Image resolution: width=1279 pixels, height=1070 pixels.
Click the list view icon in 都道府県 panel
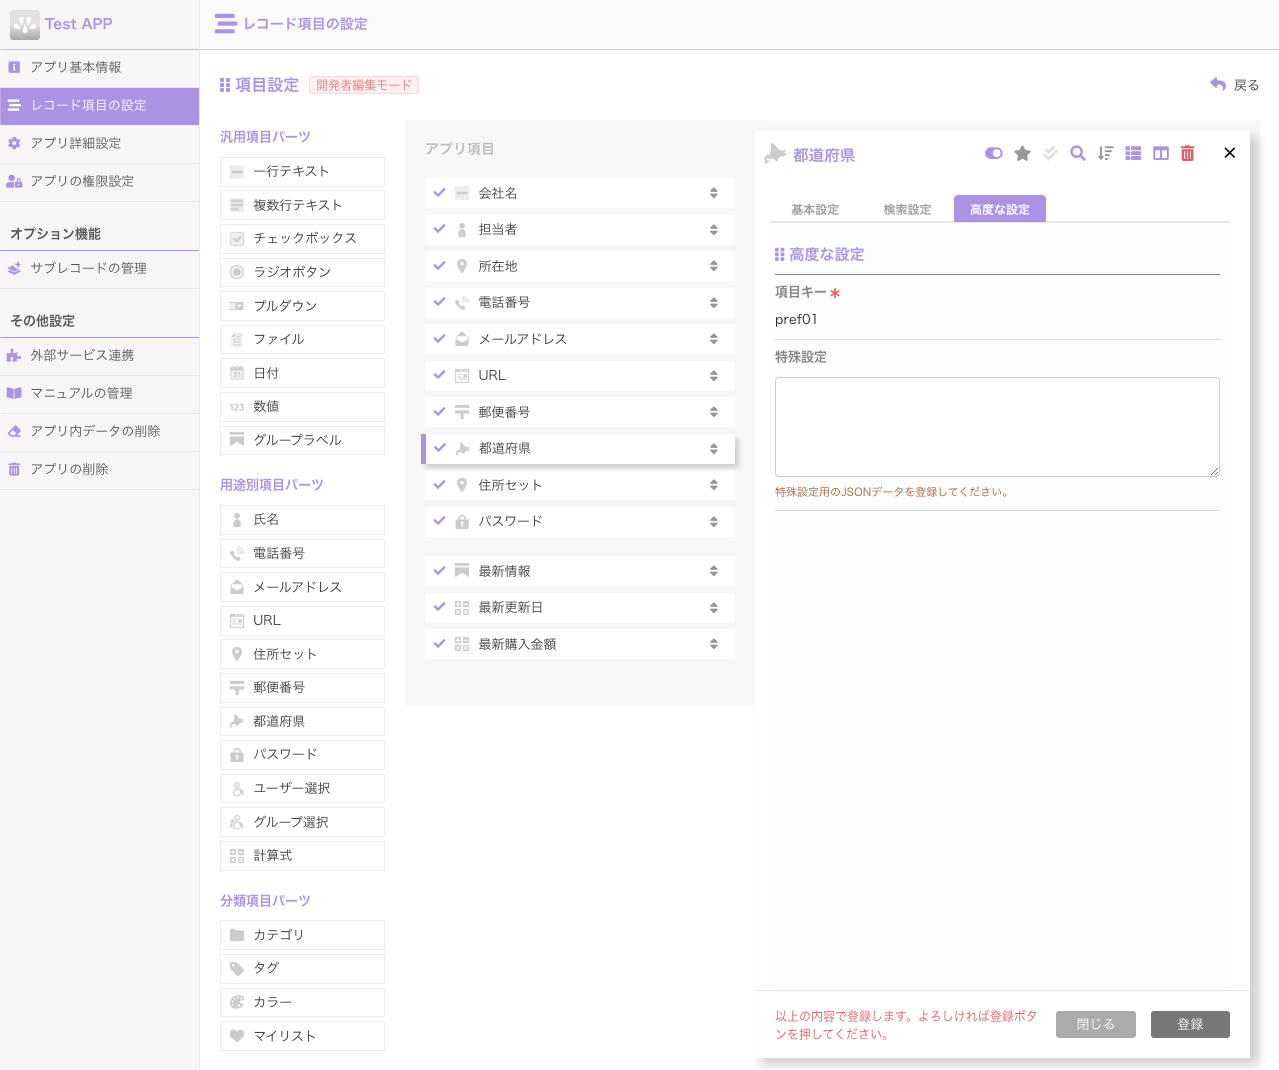point(1133,153)
